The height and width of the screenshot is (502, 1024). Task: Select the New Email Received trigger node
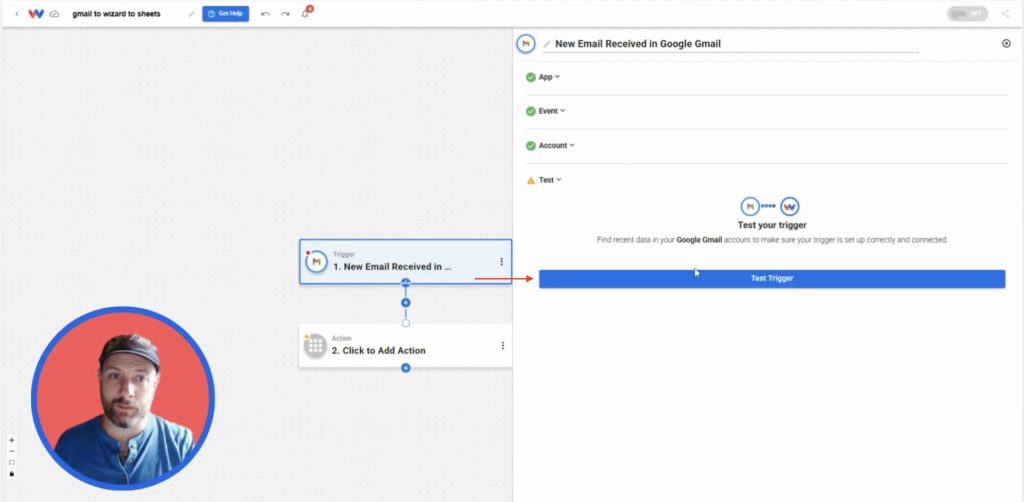[x=406, y=262]
